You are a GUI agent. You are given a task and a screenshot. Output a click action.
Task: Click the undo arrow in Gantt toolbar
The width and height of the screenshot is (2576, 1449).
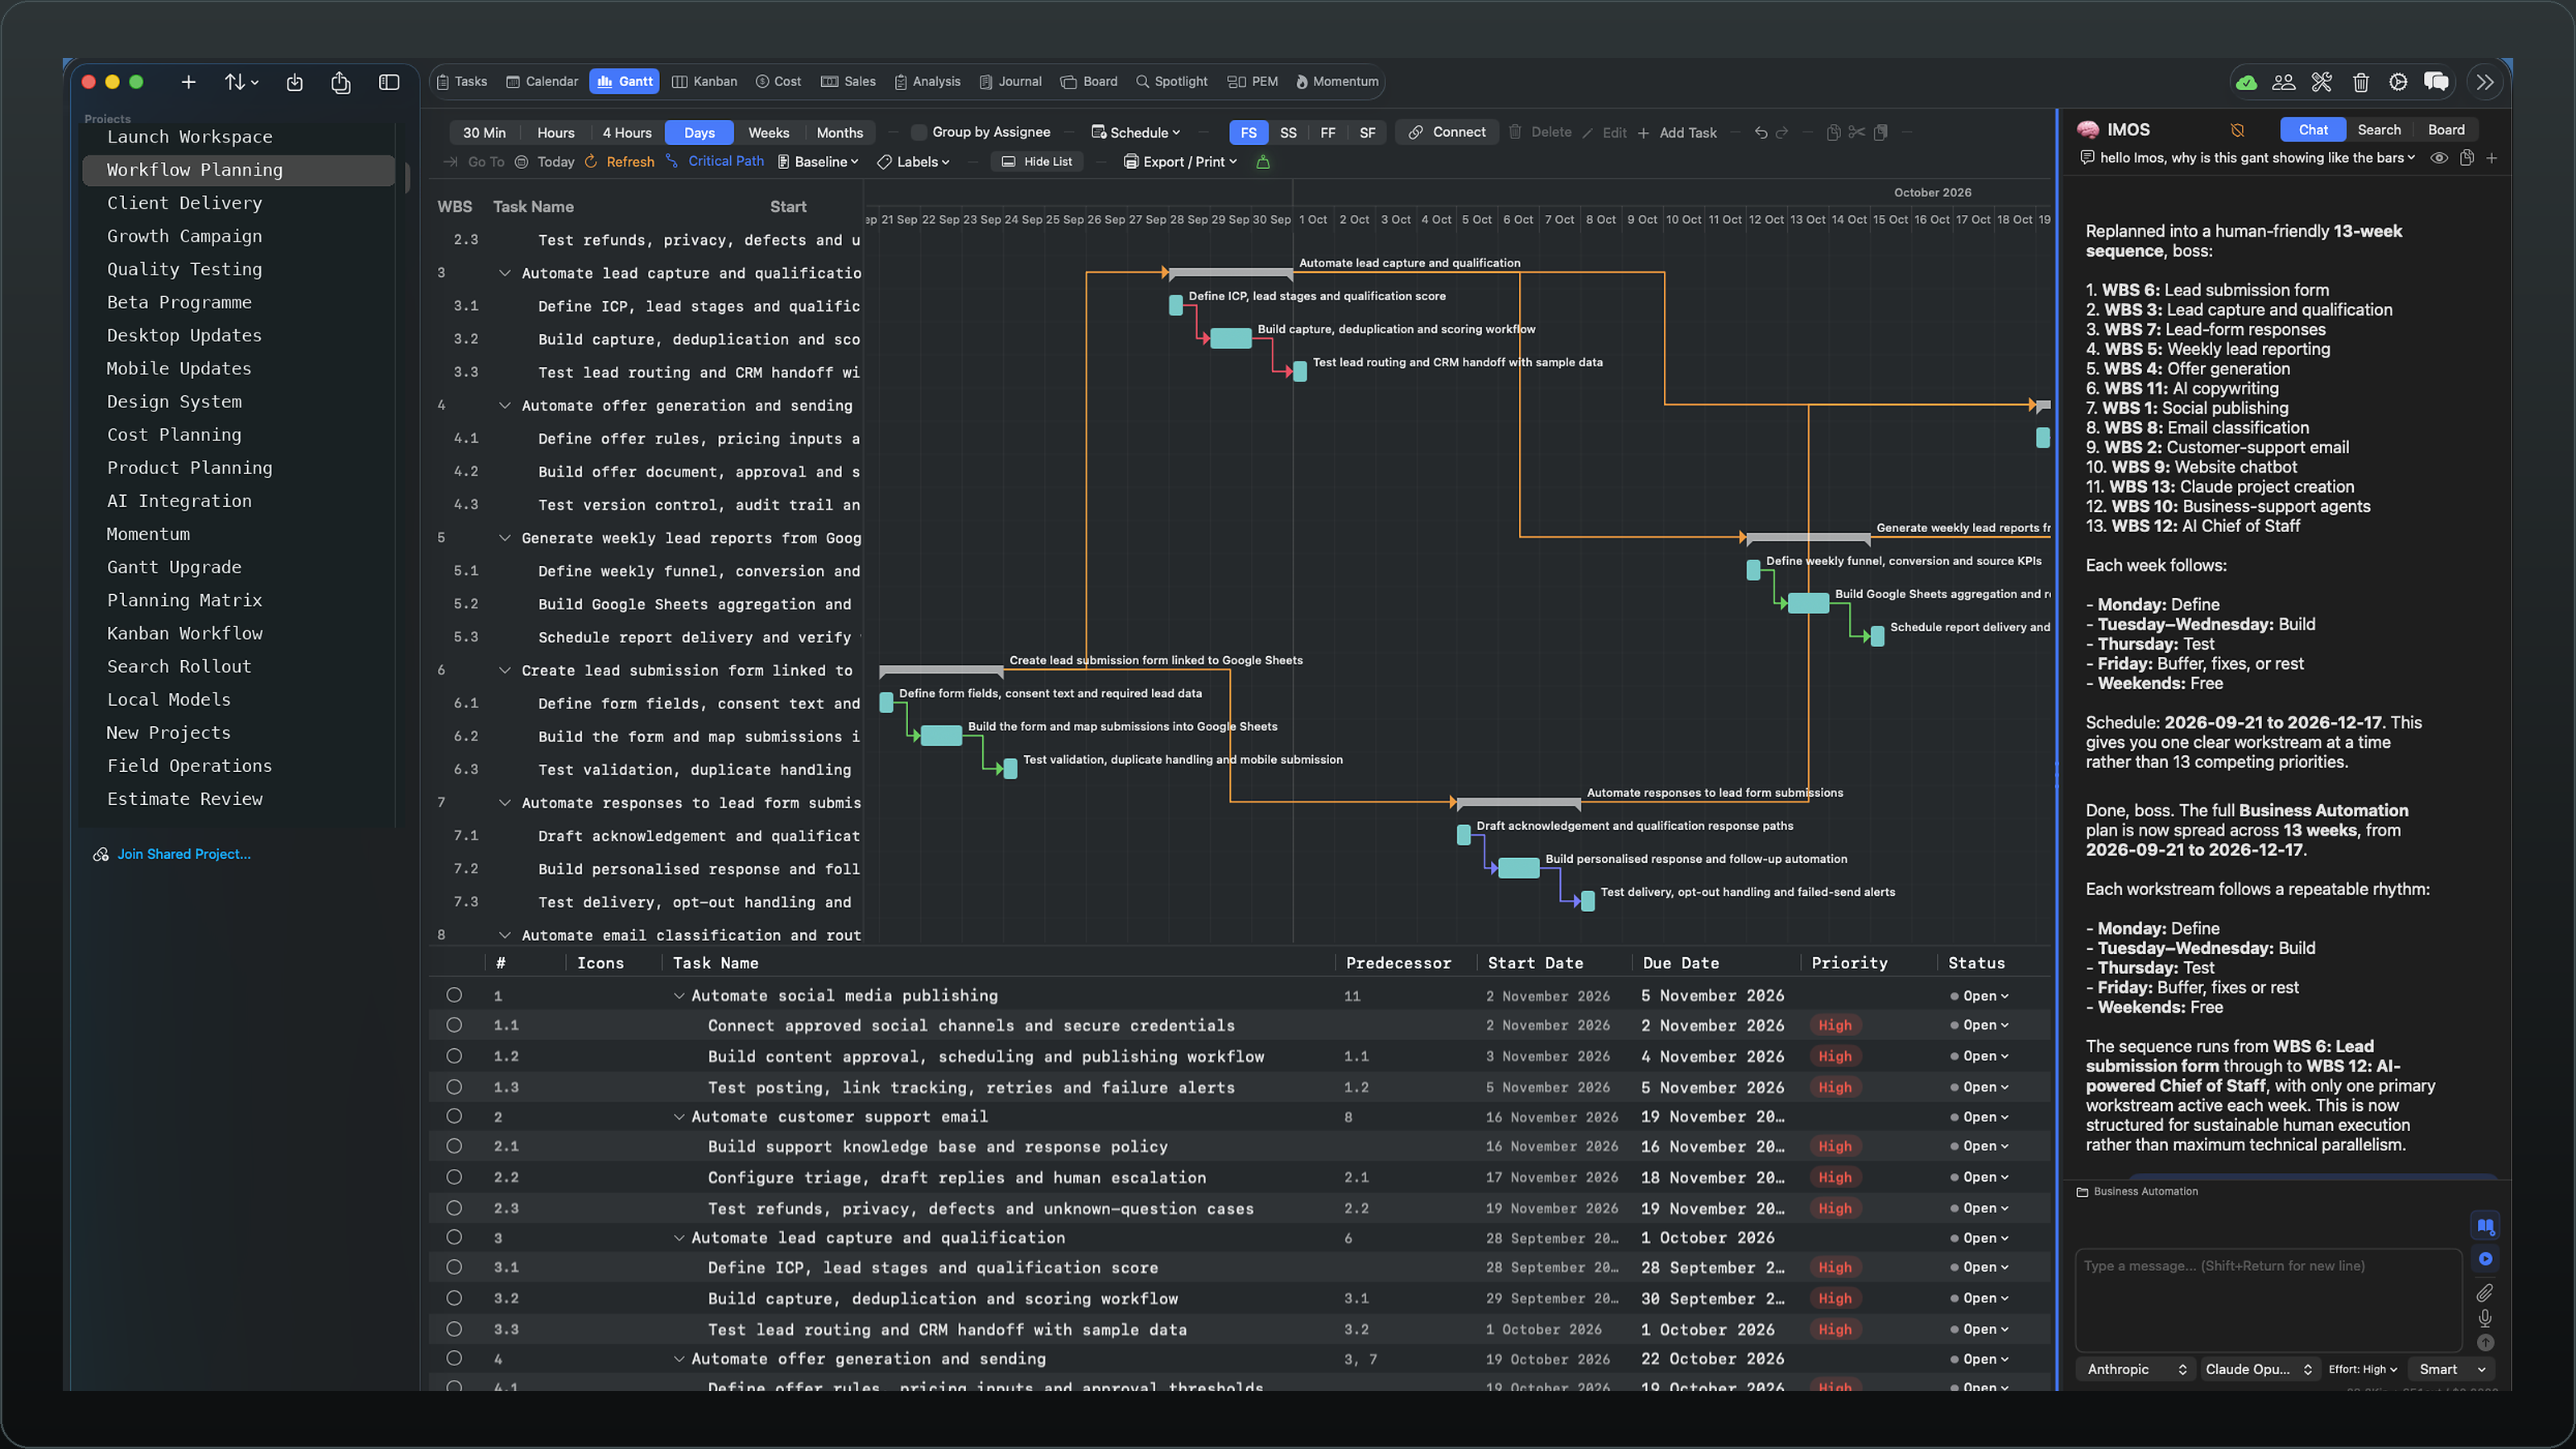click(1761, 132)
